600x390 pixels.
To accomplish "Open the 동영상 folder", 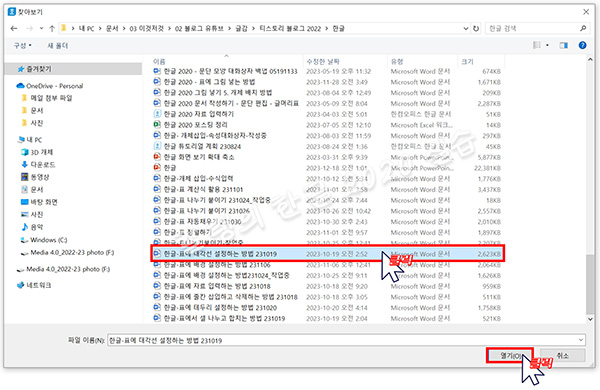I will [35, 177].
